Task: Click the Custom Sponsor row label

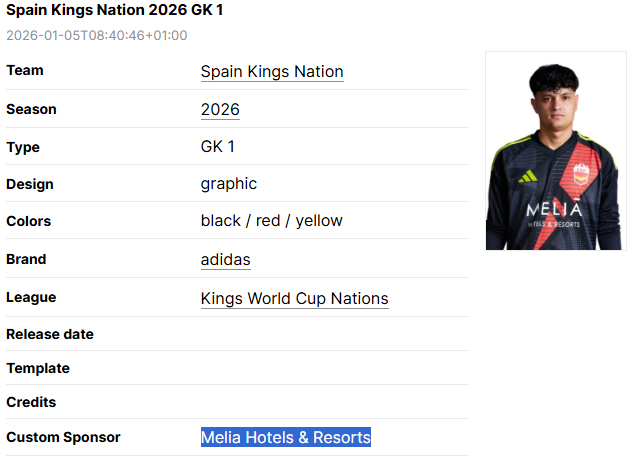Action: (63, 437)
